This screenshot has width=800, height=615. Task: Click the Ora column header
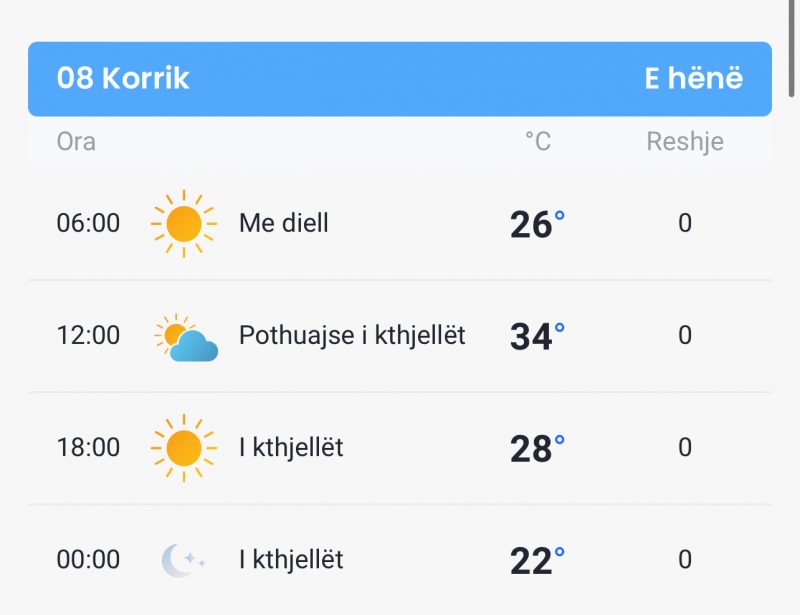(x=76, y=141)
